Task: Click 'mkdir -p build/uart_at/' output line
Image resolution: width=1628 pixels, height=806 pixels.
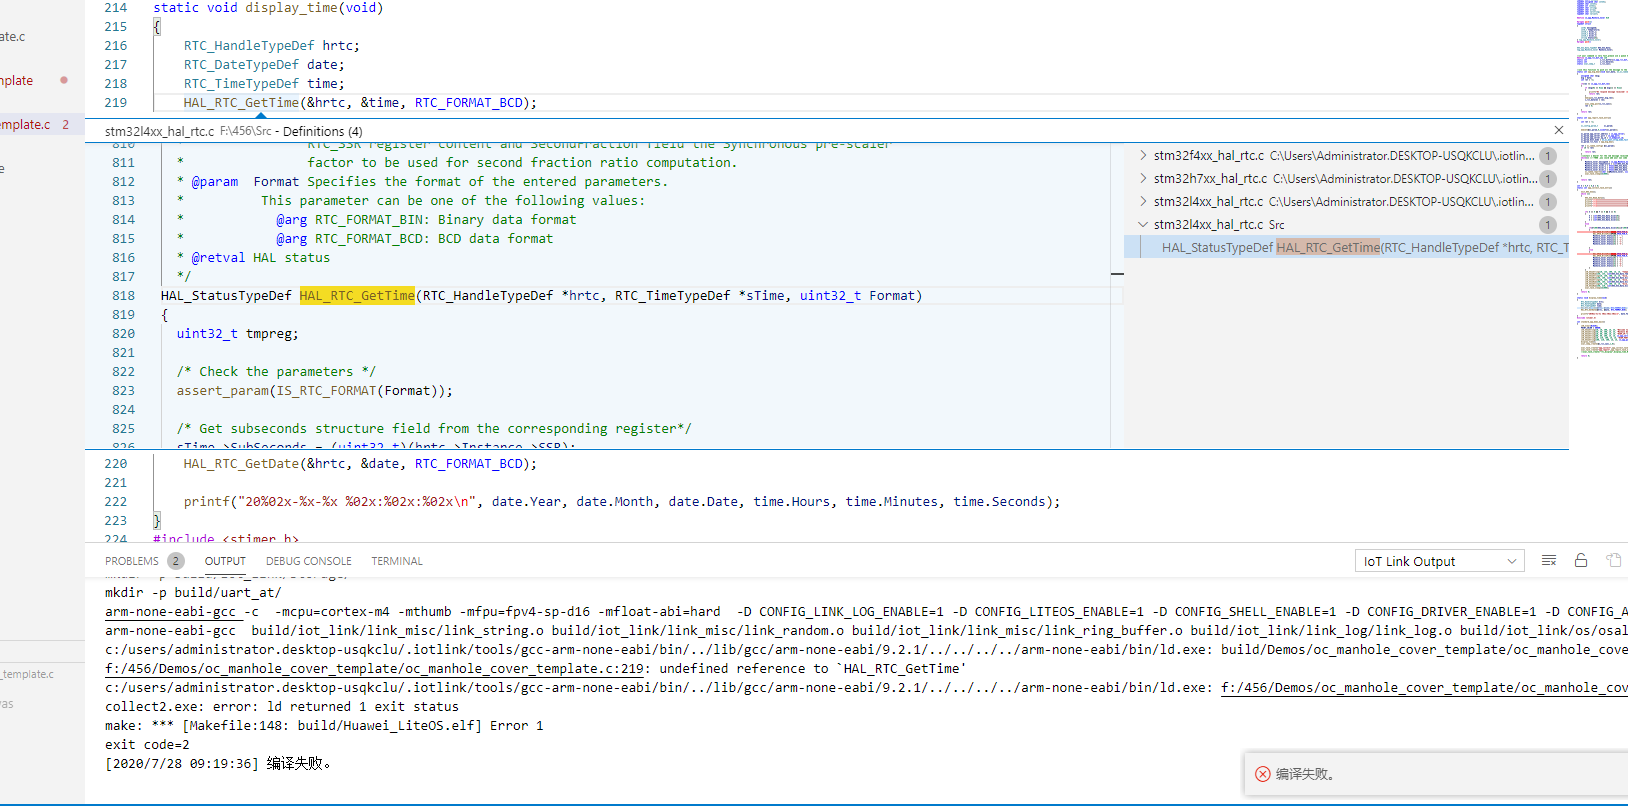Action: 193,593
